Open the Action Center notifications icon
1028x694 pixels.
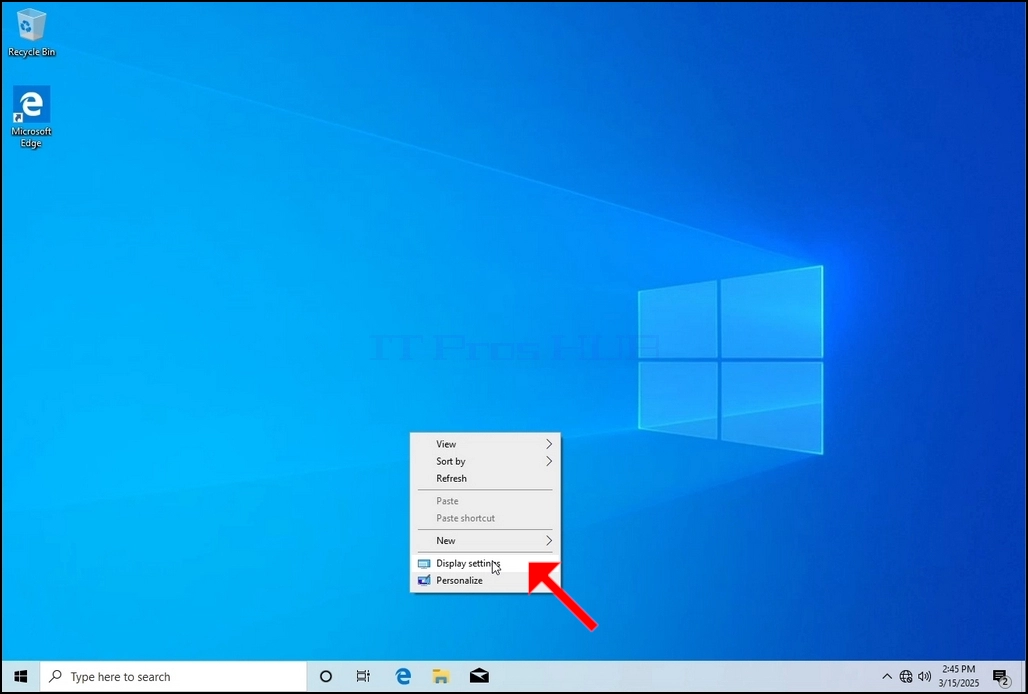click(1000, 677)
